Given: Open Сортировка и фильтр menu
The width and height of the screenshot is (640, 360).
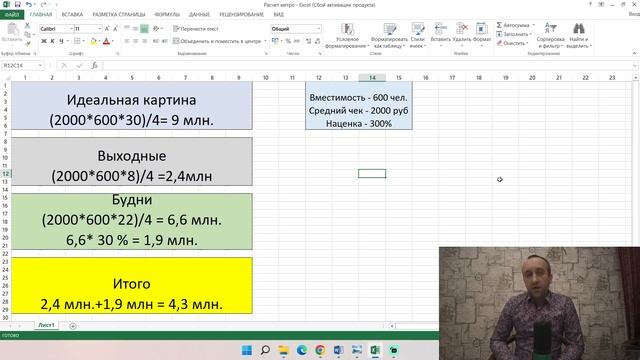Looking at the screenshot, I should [x=550, y=35].
